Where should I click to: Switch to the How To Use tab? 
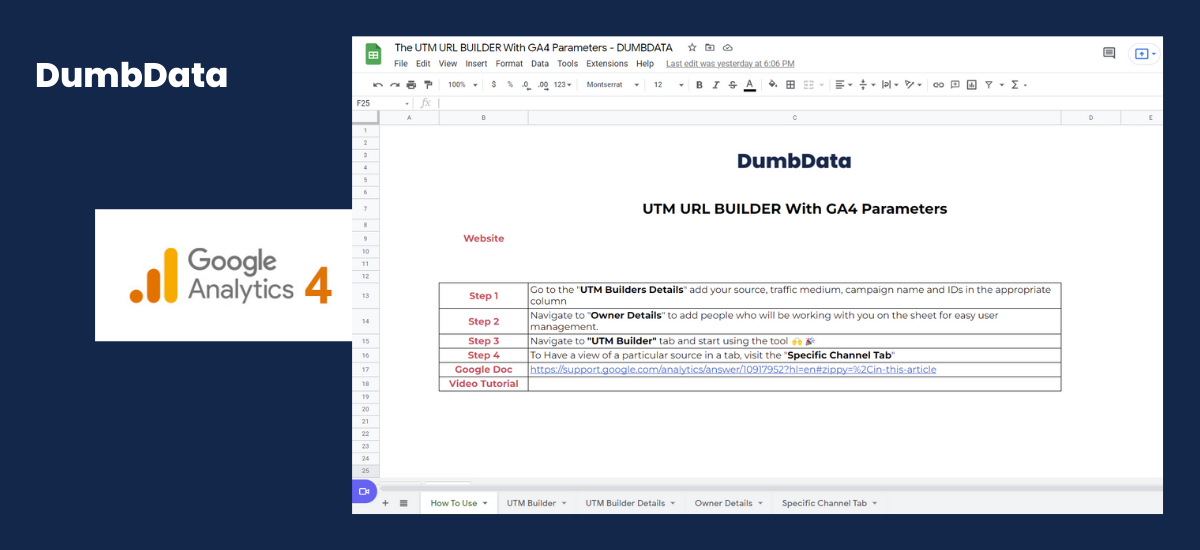pyautogui.click(x=459, y=503)
